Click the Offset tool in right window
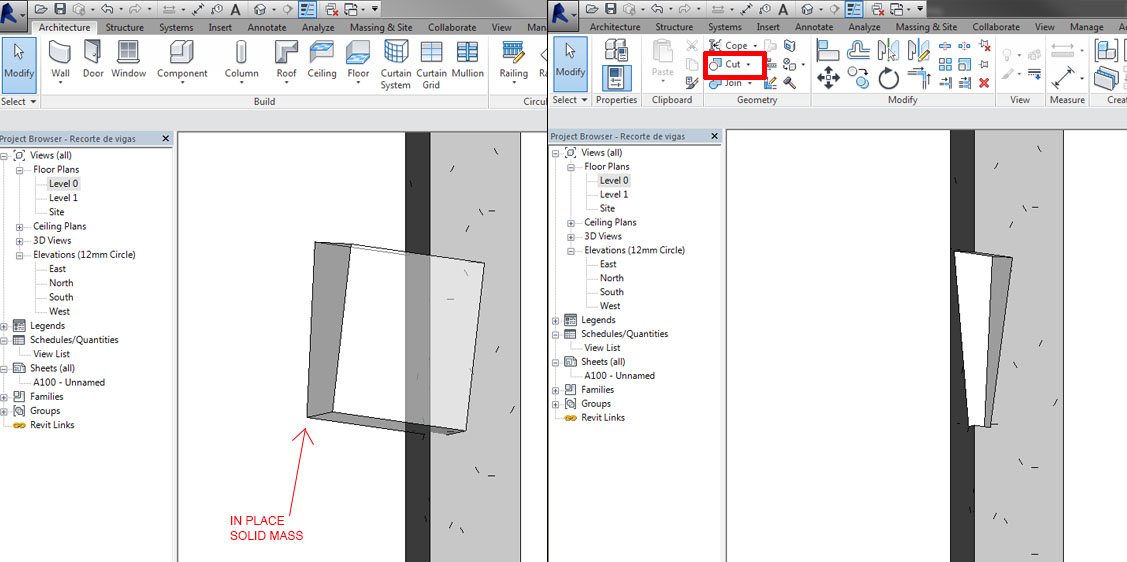This screenshot has width=1127, height=562. [859, 50]
